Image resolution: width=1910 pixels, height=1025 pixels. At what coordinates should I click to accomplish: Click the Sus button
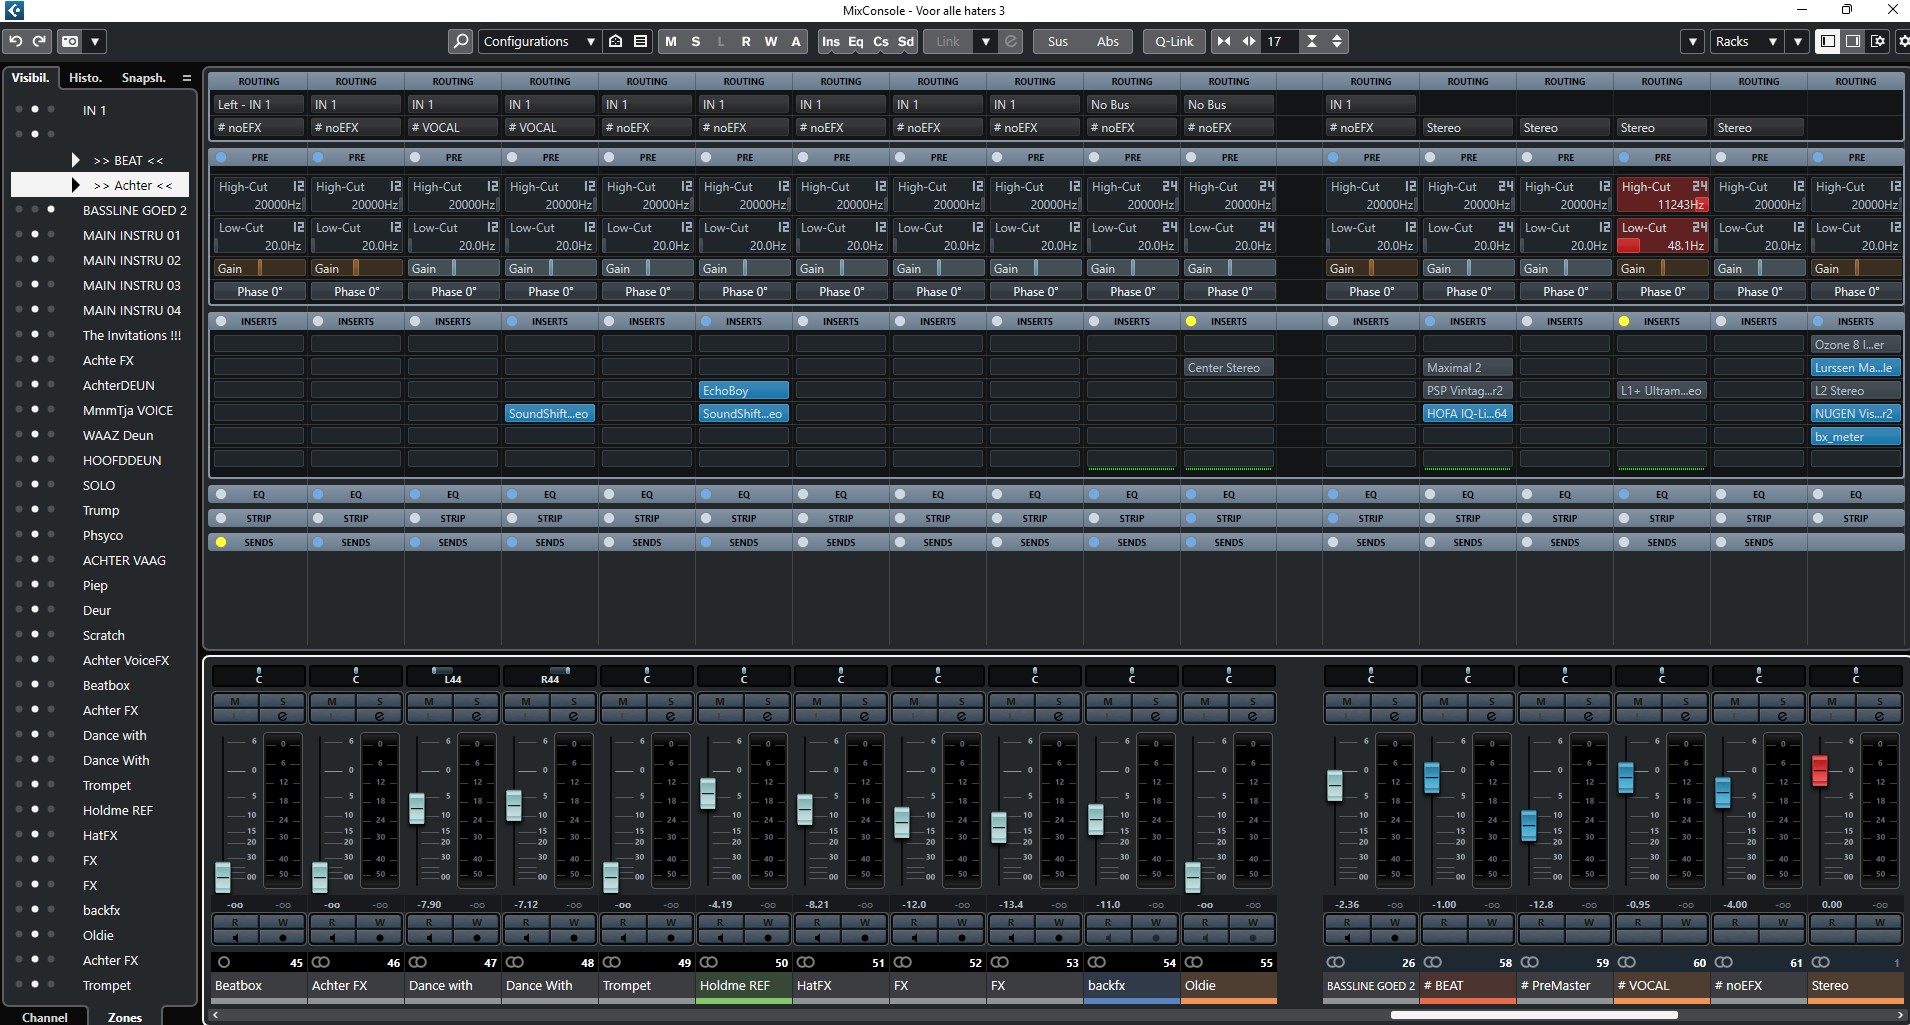pyautogui.click(x=1058, y=41)
